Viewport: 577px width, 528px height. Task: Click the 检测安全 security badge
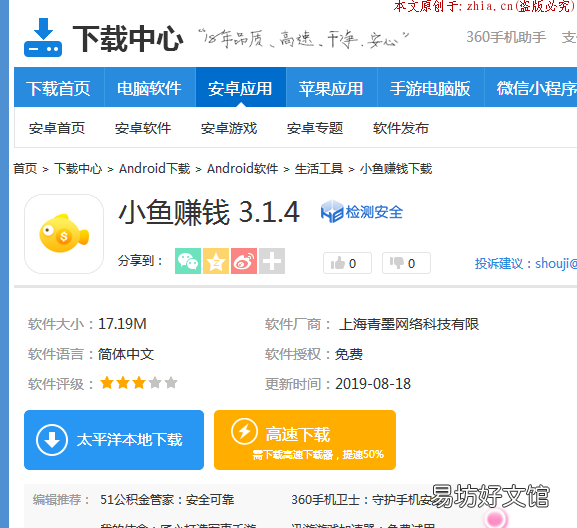point(362,212)
